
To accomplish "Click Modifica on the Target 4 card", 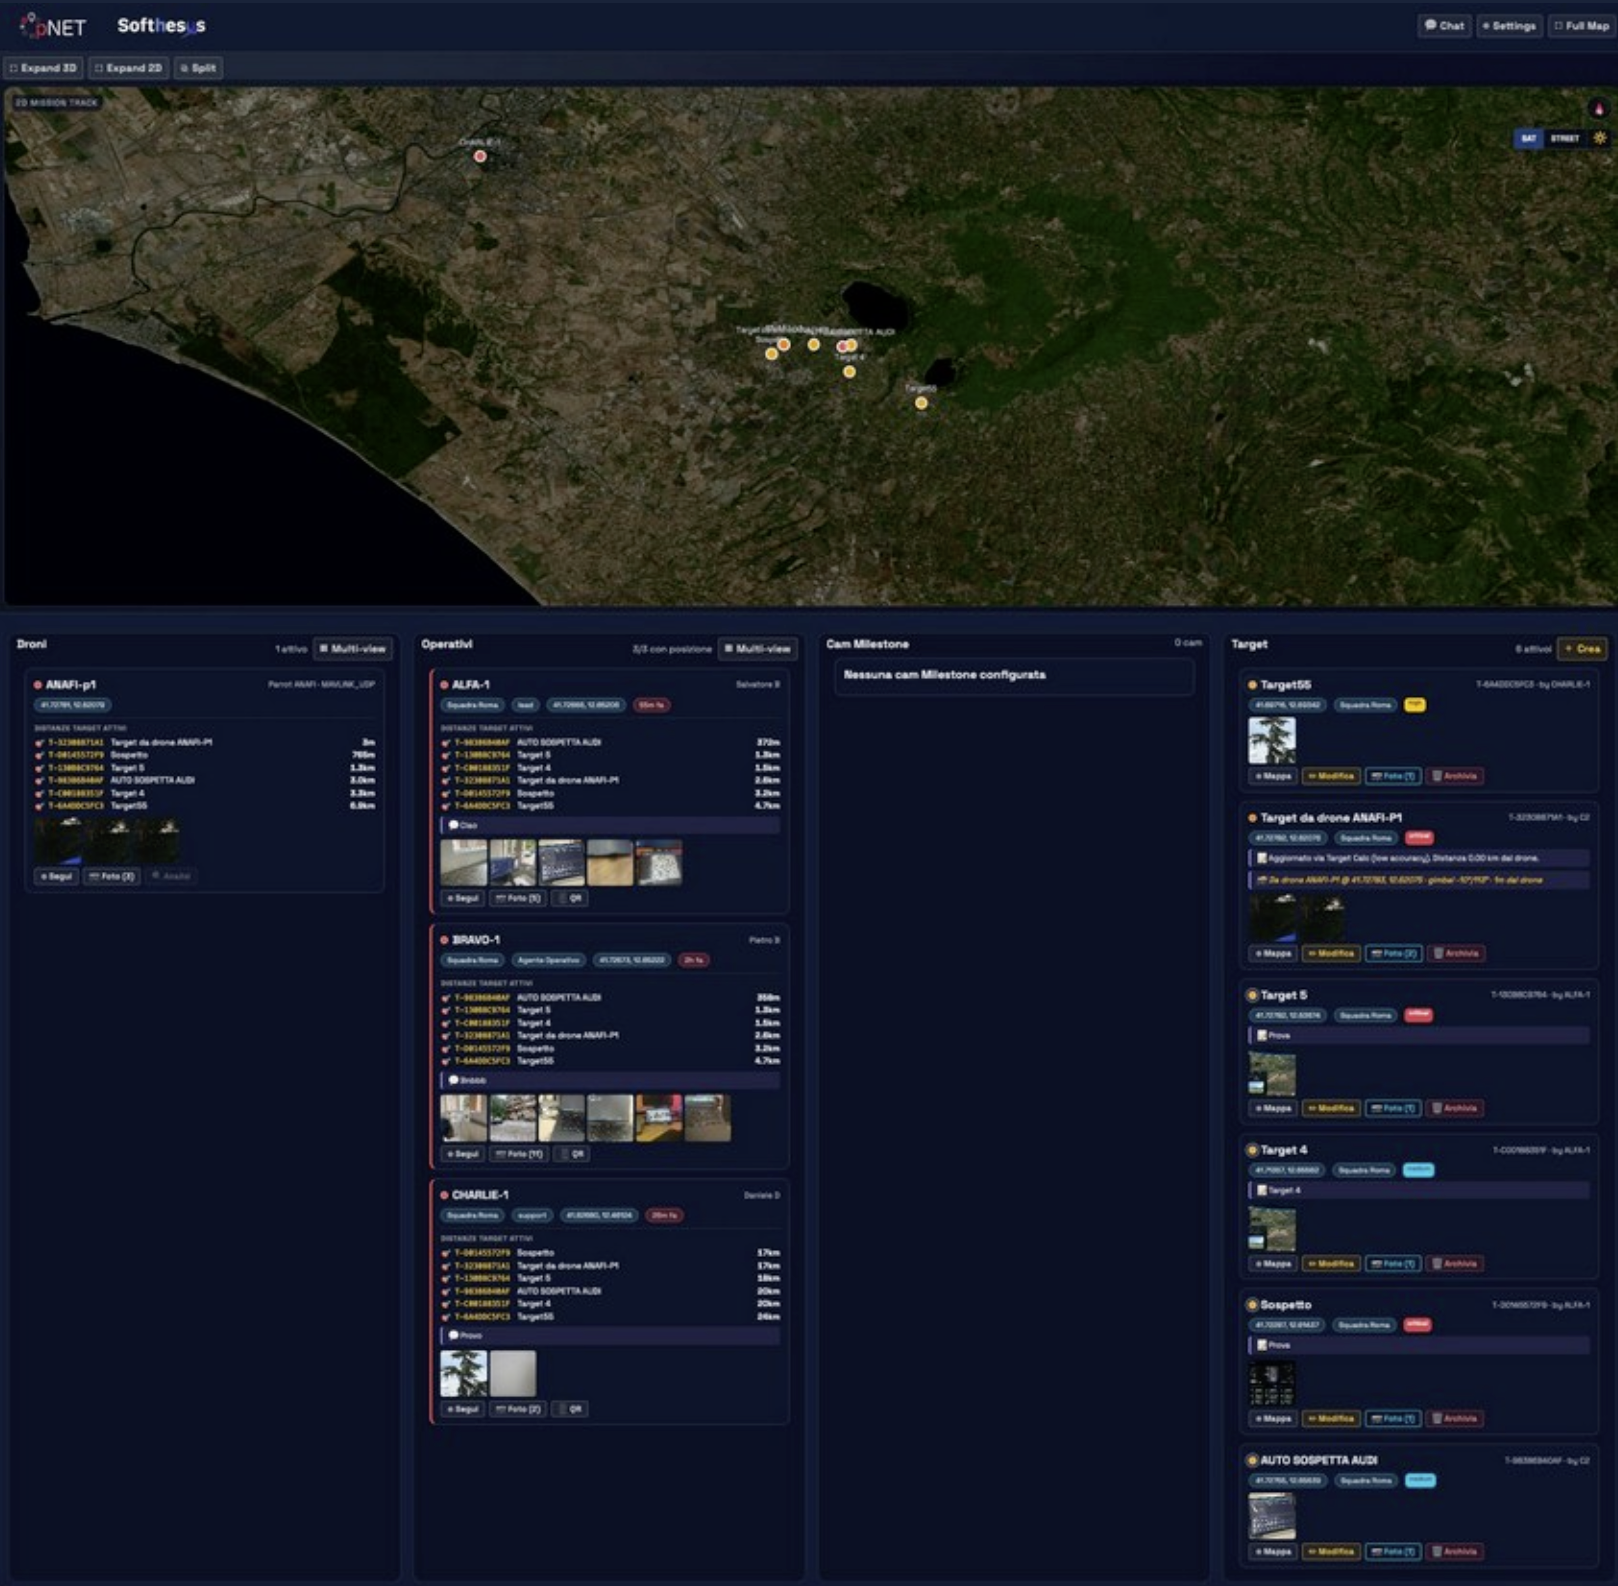I will pos(1331,1264).
